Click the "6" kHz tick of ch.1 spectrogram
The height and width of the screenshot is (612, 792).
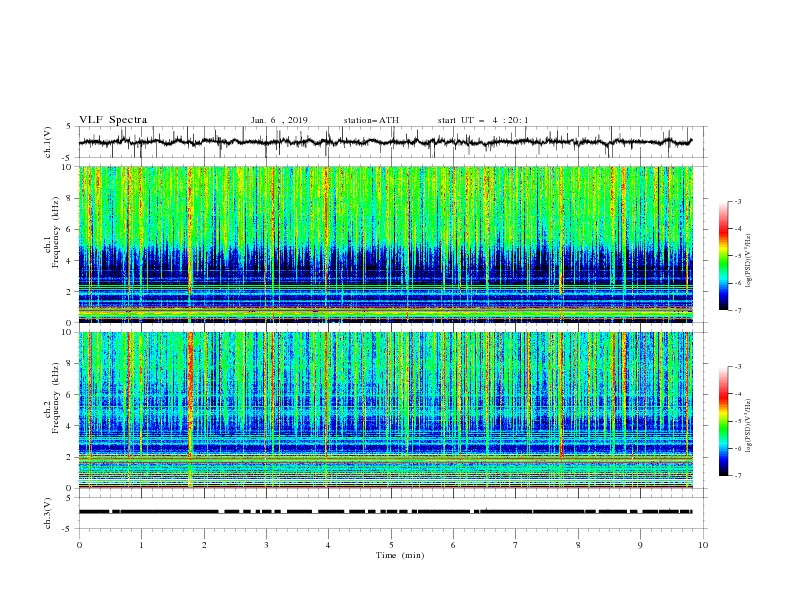[x=70, y=229]
